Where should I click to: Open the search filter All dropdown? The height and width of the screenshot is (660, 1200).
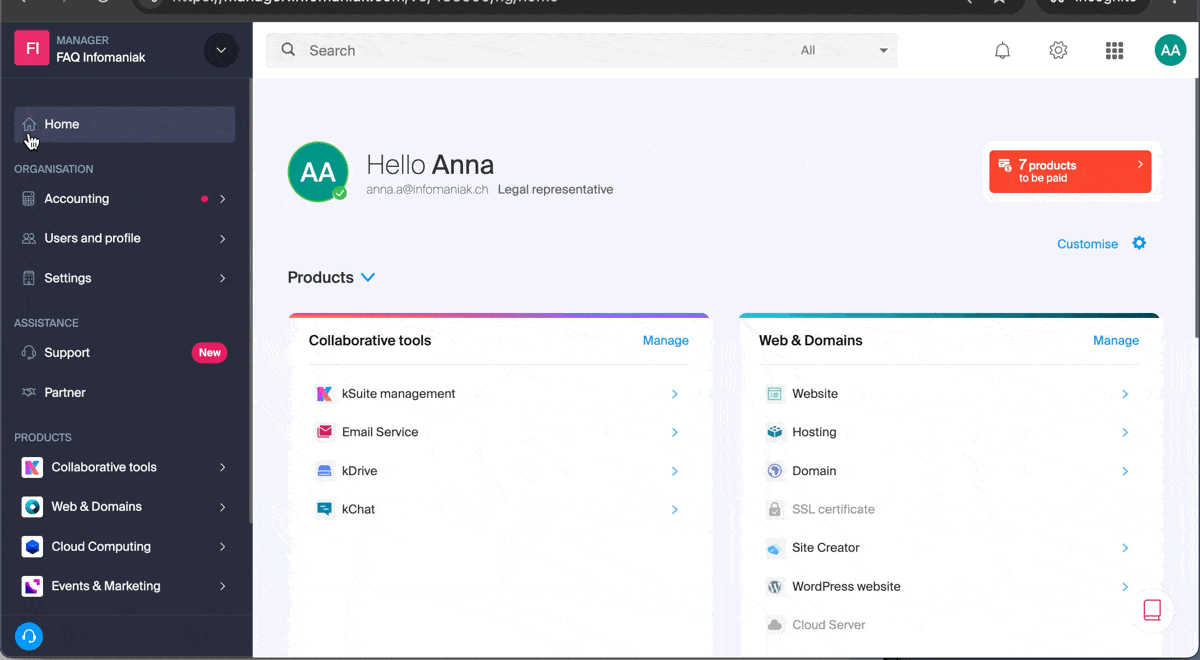844,50
